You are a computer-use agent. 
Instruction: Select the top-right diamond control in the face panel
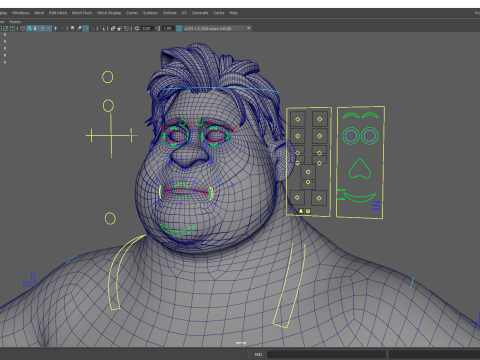(x=320, y=119)
